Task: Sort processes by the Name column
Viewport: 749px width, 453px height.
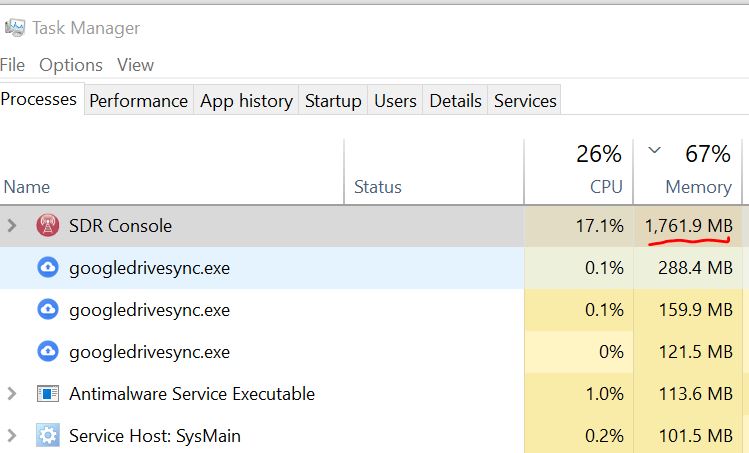Action: tap(27, 187)
